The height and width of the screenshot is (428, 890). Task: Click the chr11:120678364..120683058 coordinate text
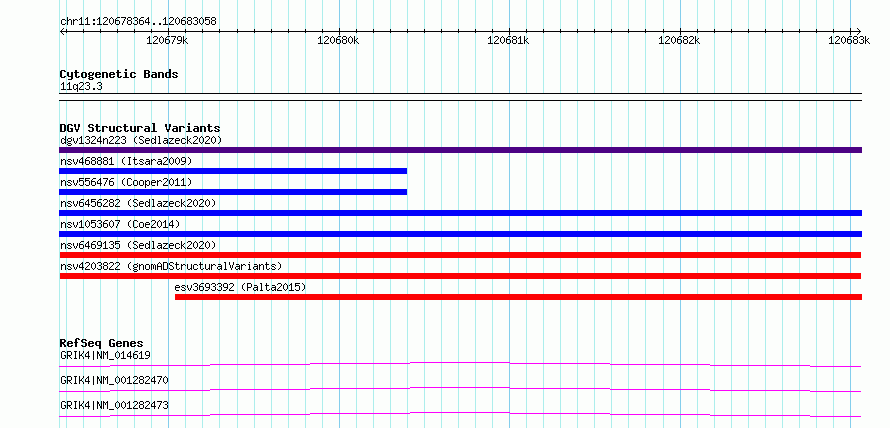click(x=138, y=22)
